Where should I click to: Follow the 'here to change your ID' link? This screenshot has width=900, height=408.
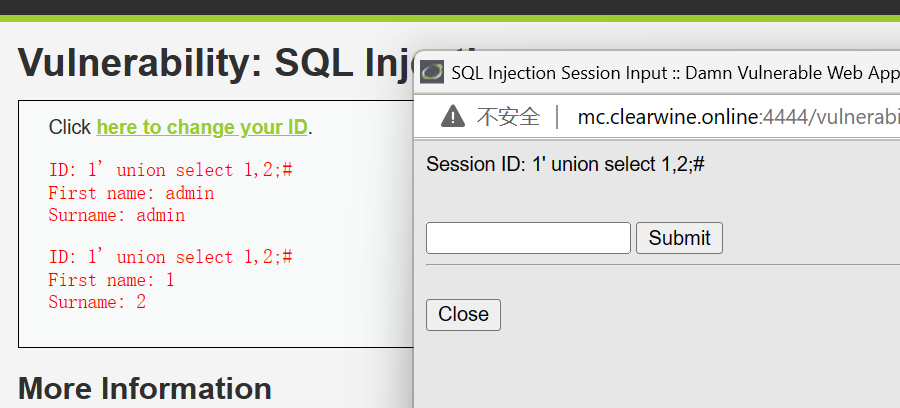[202, 127]
